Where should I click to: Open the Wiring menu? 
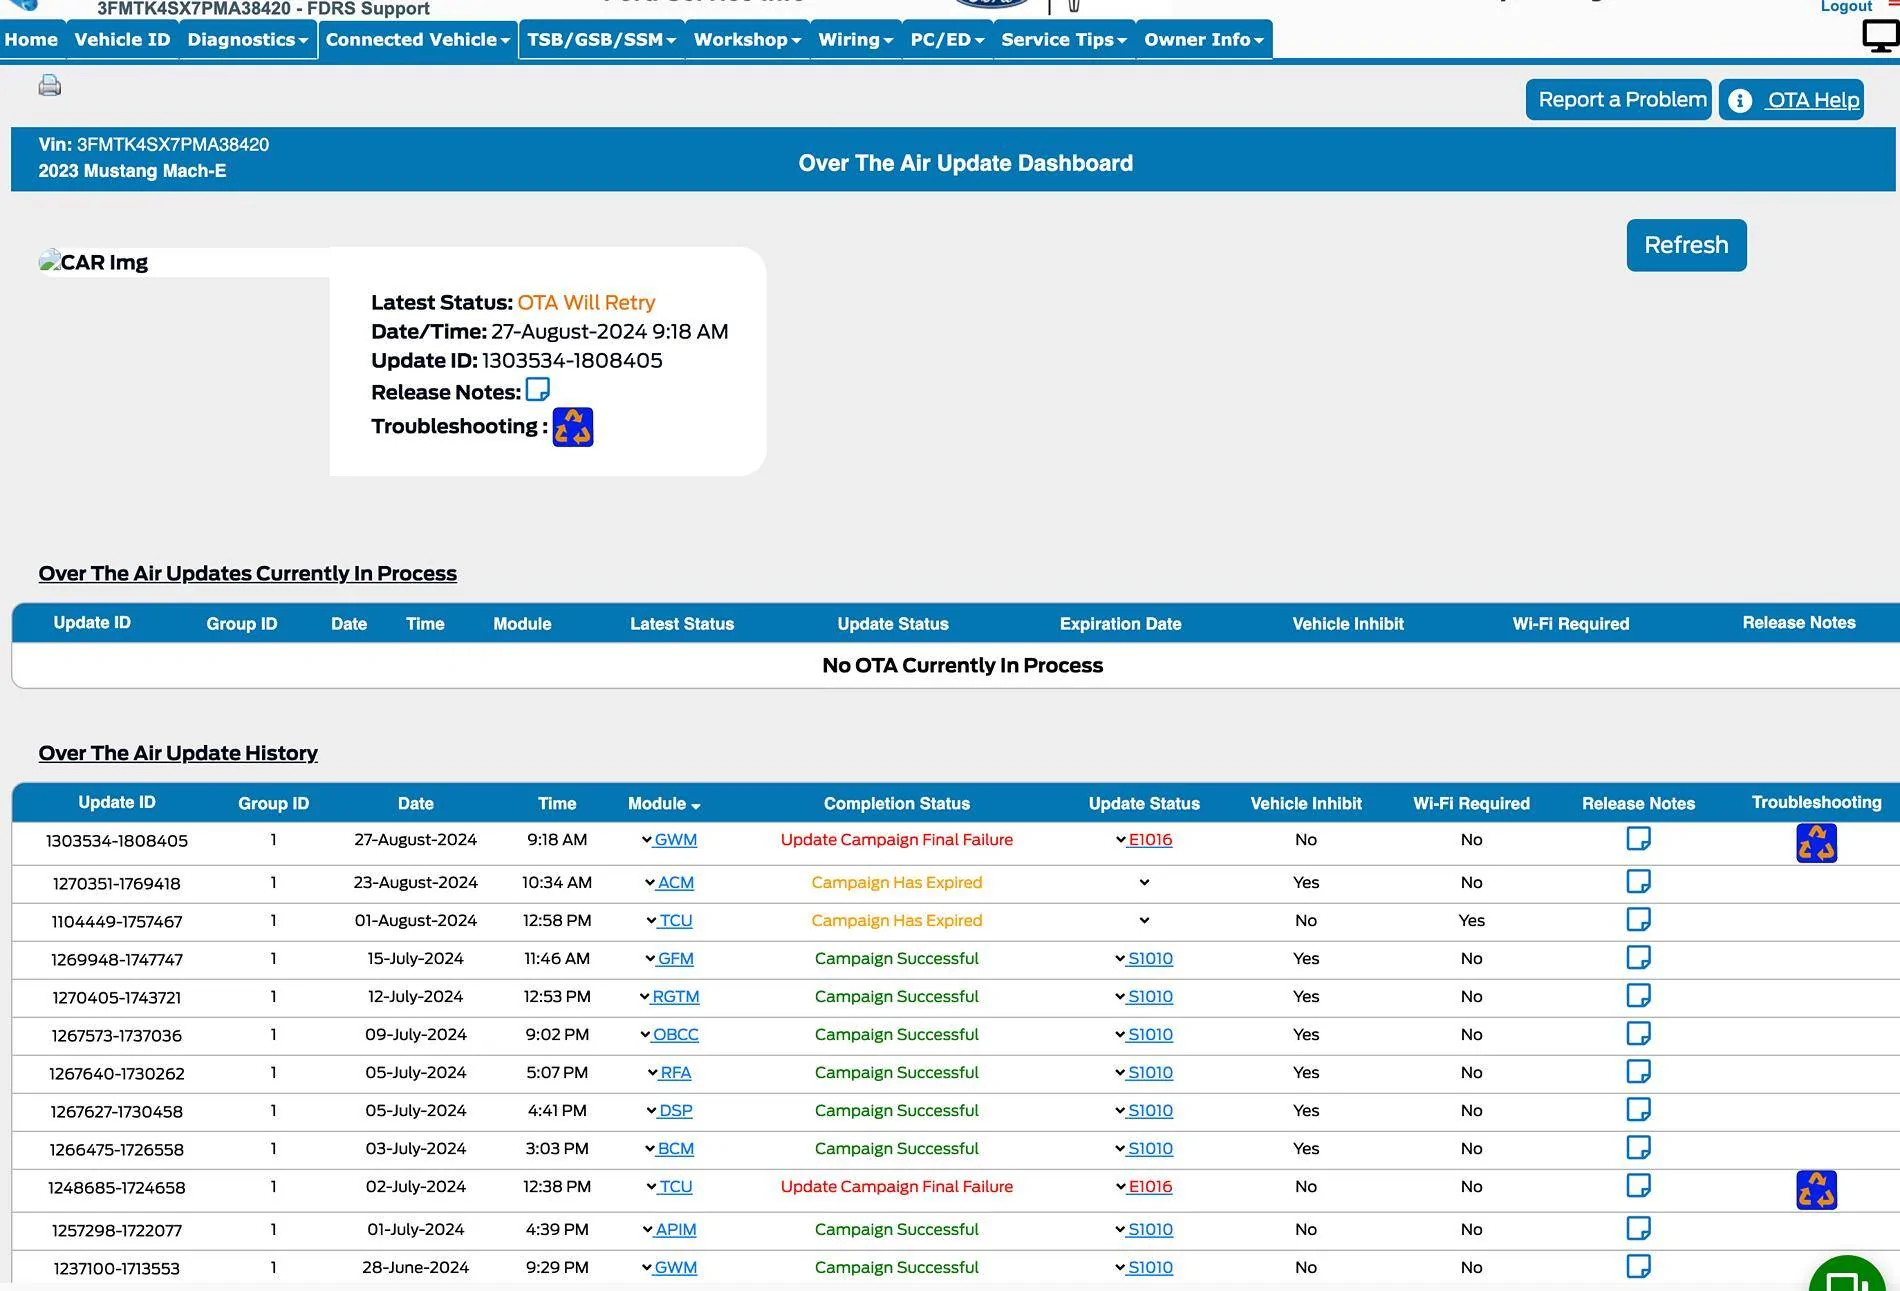click(x=855, y=40)
